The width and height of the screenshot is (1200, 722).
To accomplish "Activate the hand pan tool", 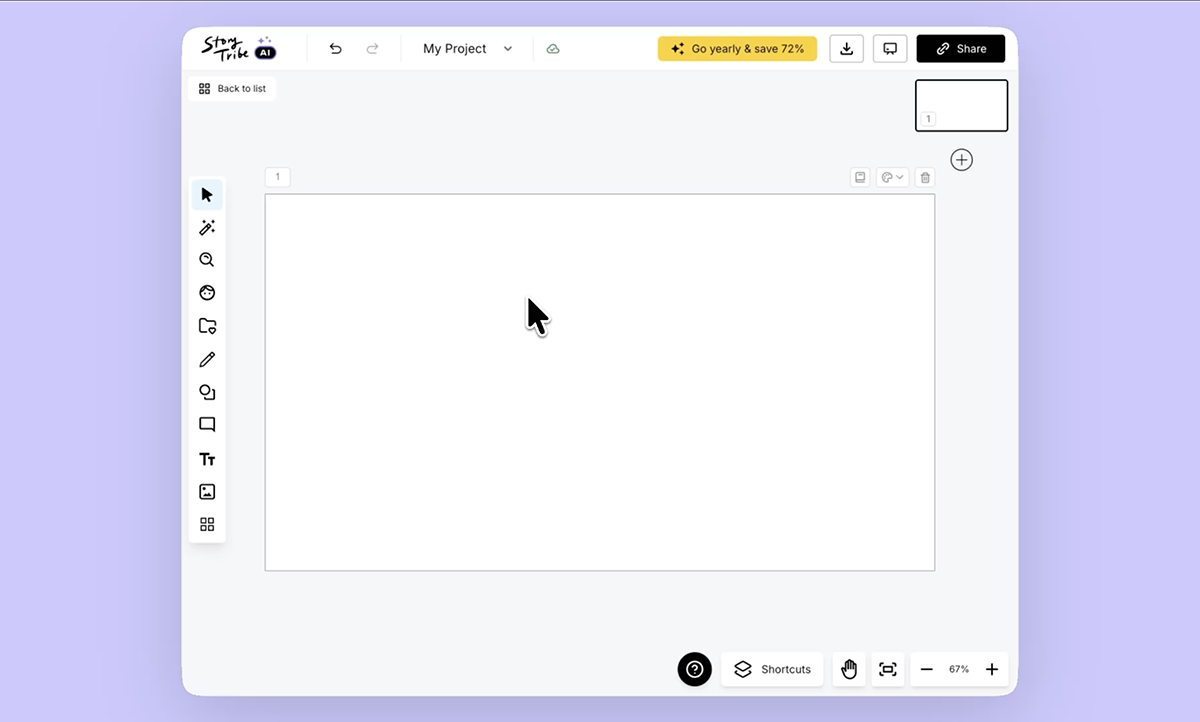I will (849, 669).
